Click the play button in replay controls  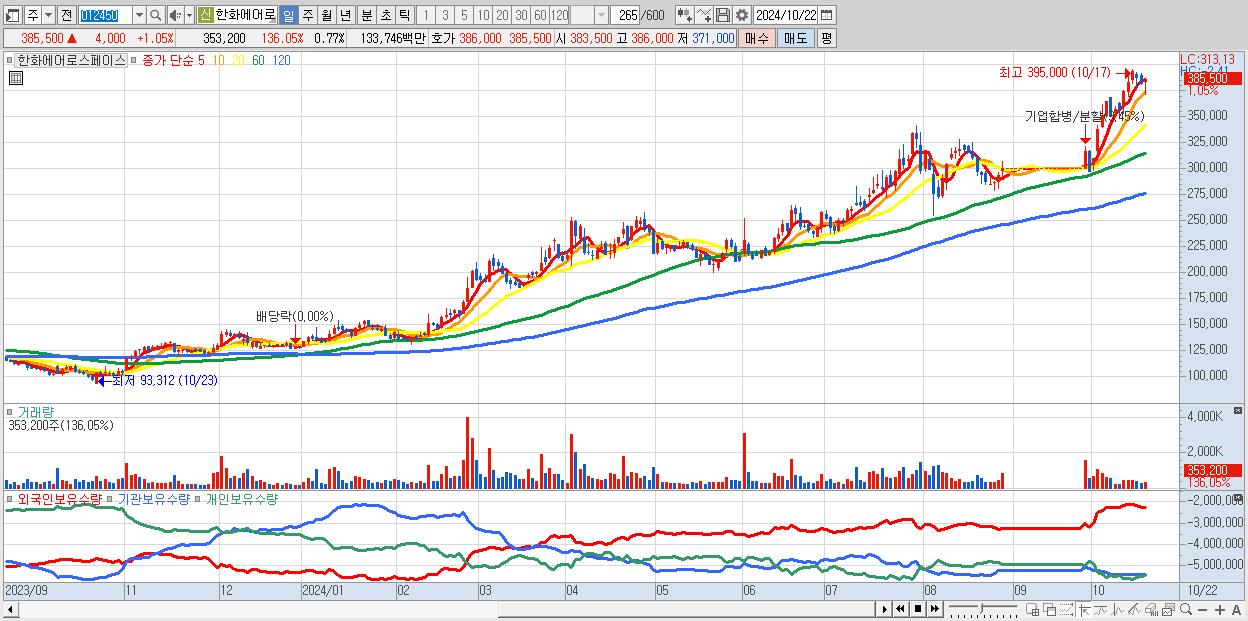(x=885, y=609)
